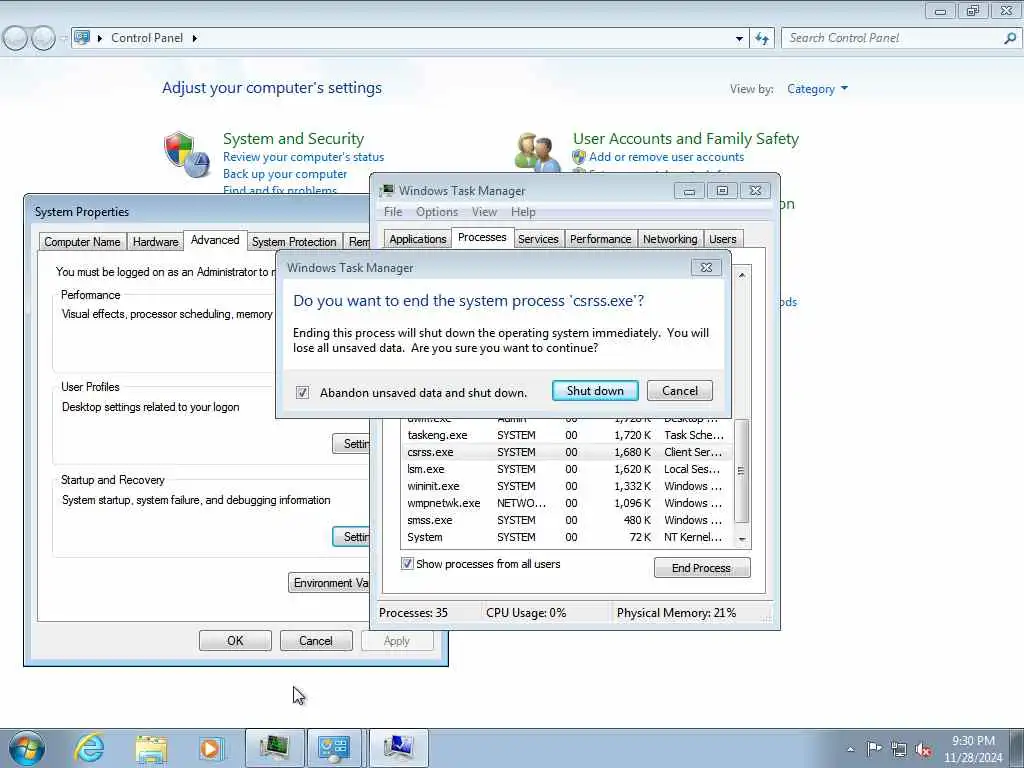Open Startup and Recovery Settings button

351,536
